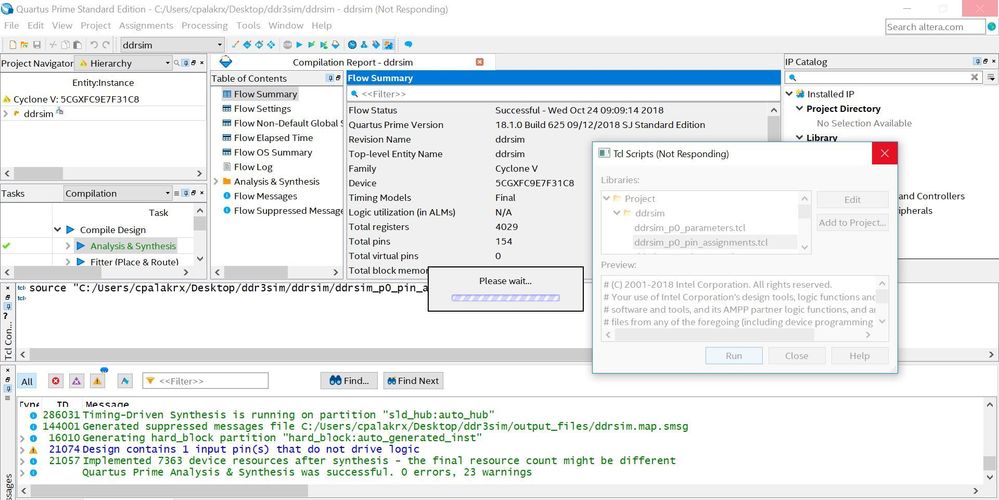Click the Messages filter input field
Viewport: 999px width, 500px height.
tap(212, 381)
